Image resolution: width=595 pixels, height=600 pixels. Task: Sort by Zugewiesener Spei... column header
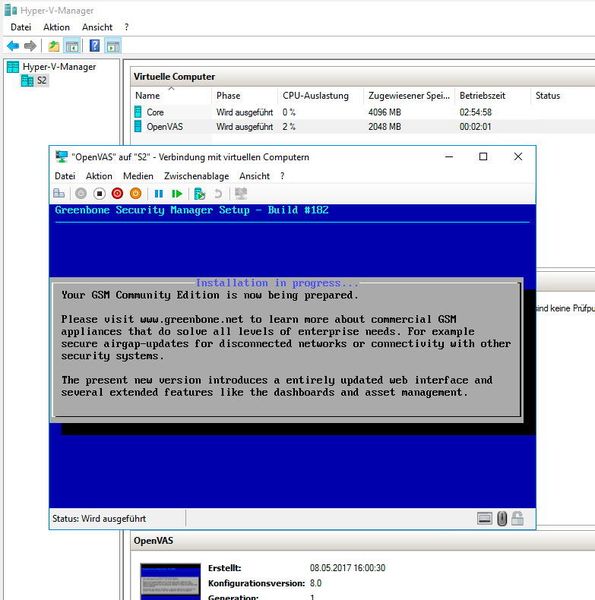point(409,96)
